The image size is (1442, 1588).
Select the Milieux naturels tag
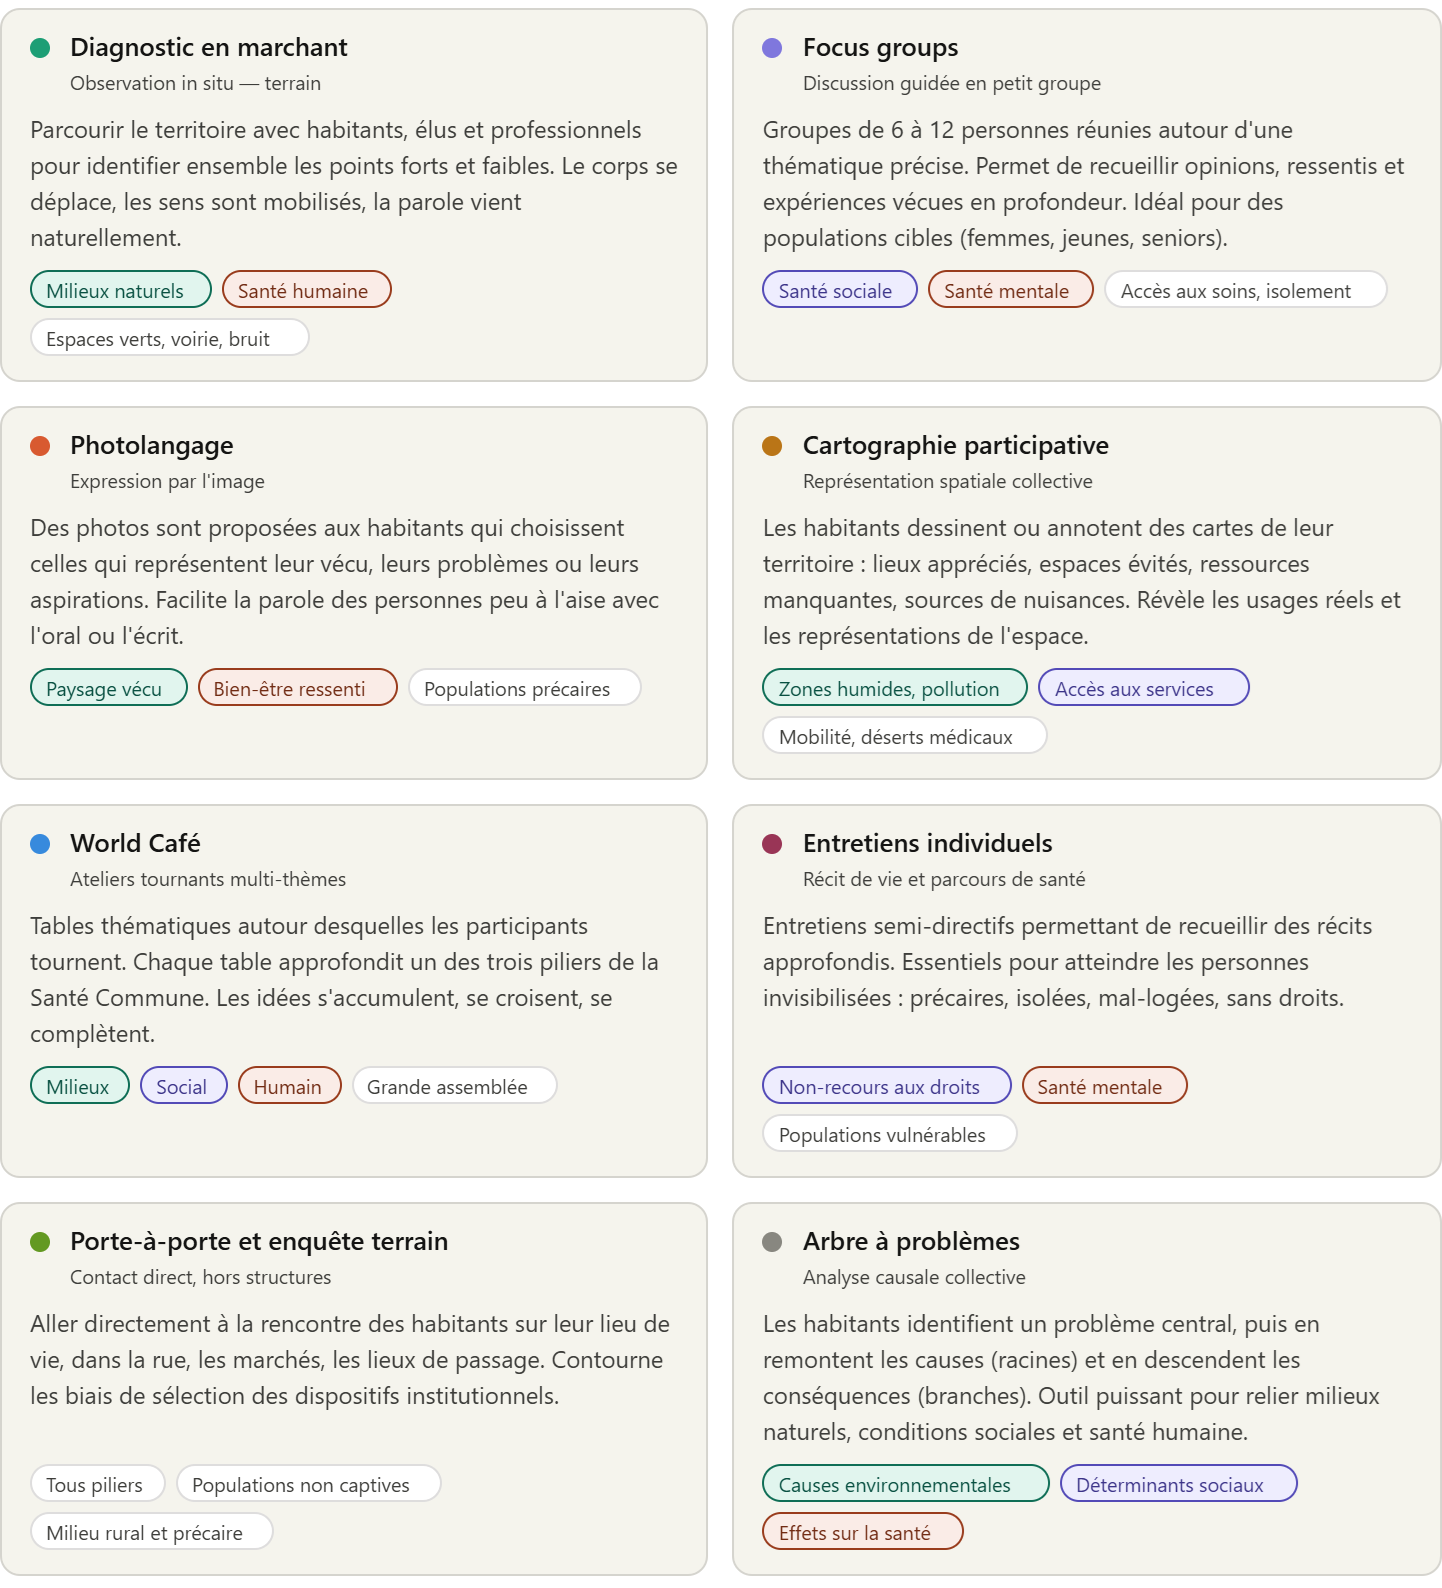coord(121,290)
